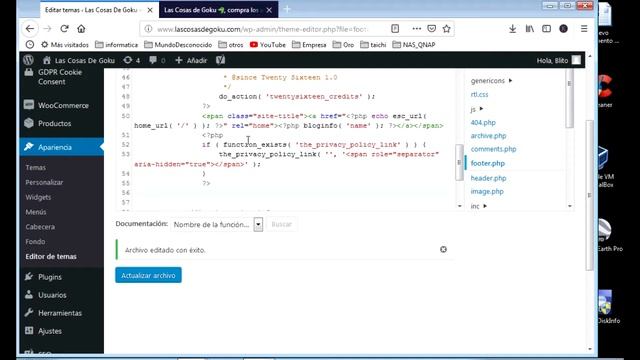Switch to 'Editar temas' browser tab
The width and height of the screenshot is (640, 360).
coord(92,10)
